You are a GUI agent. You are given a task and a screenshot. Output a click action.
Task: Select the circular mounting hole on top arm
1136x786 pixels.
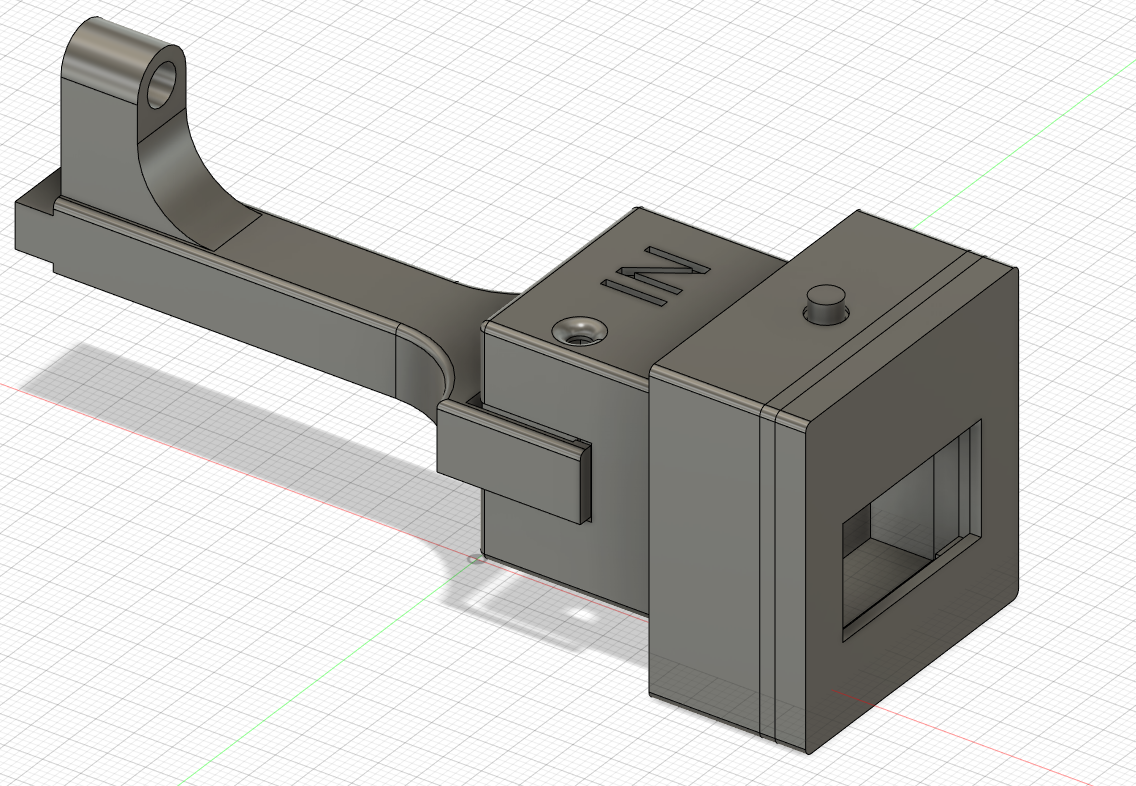point(163,85)
